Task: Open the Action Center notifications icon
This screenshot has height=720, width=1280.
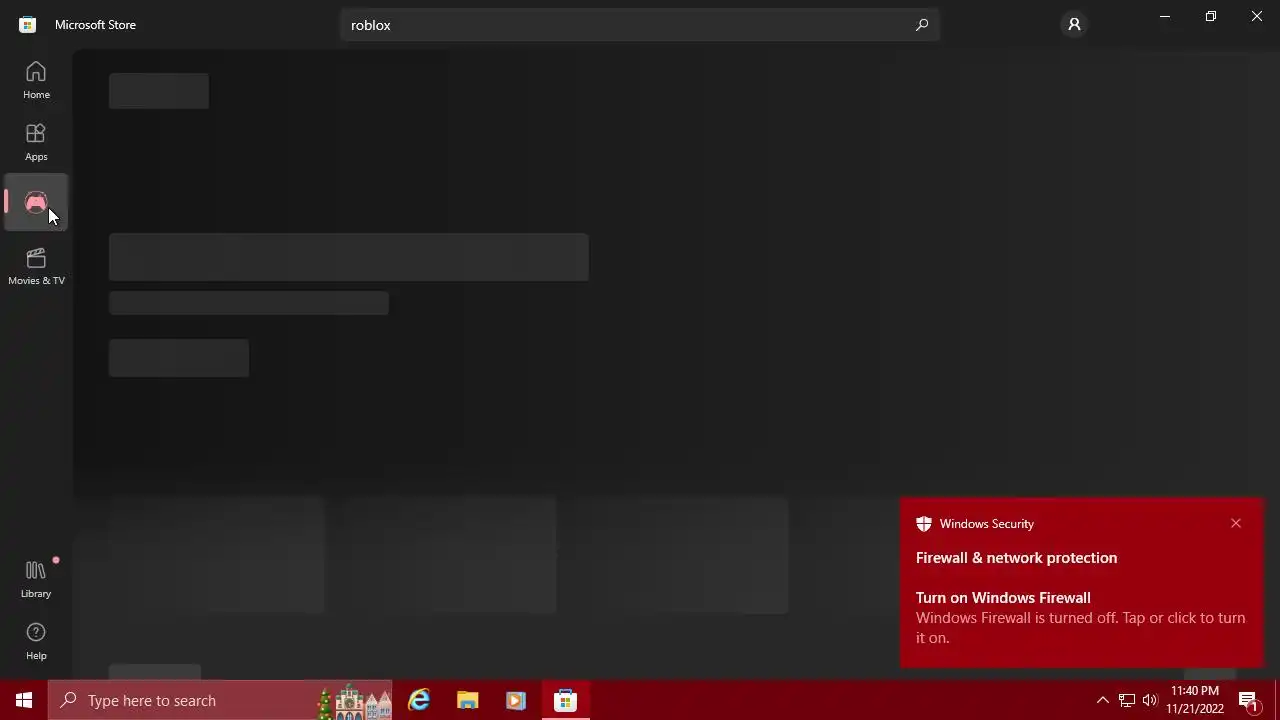Action: (1248, 700)
